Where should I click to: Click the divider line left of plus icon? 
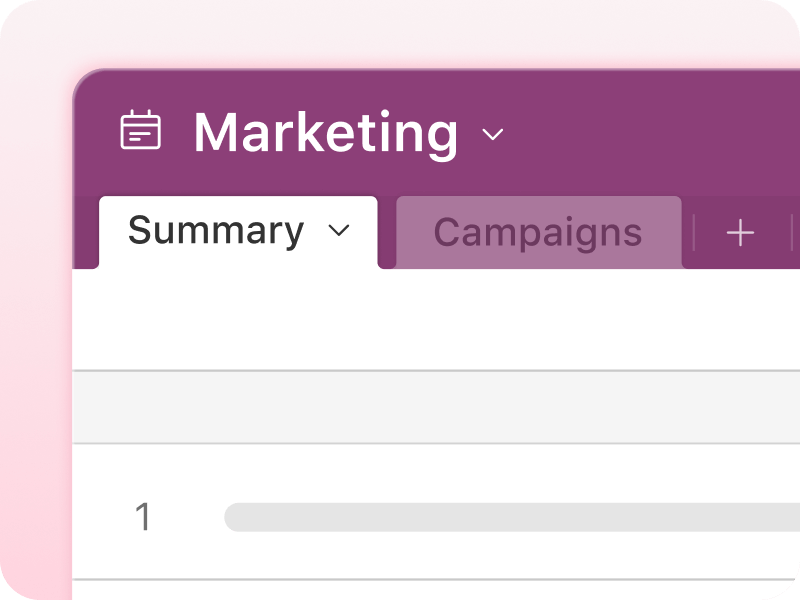click(x=694, y=233)
